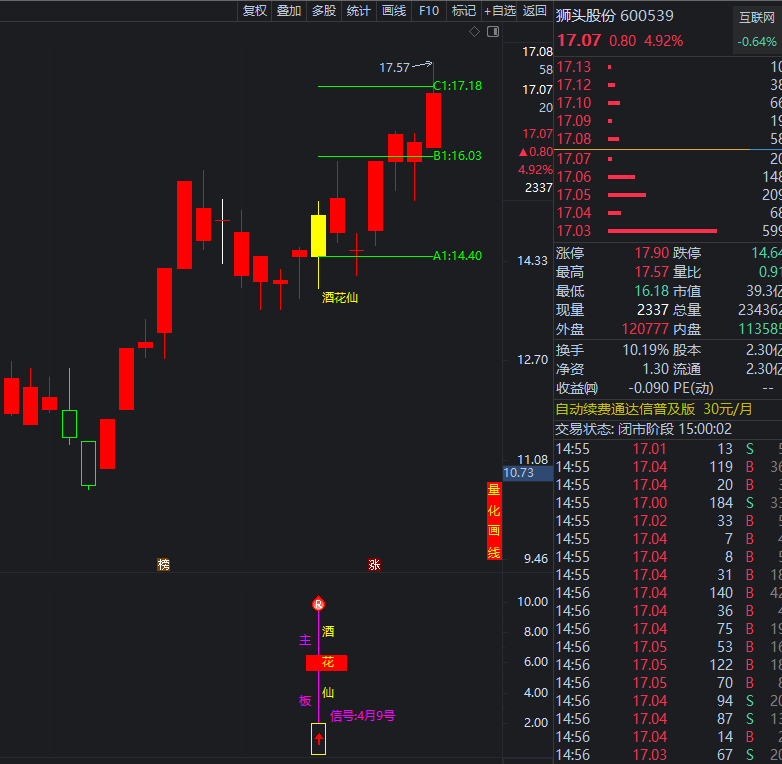Open the 复权 price adjustment menu
This screenshot has height=764, width=782.
(x=255, y=11)
